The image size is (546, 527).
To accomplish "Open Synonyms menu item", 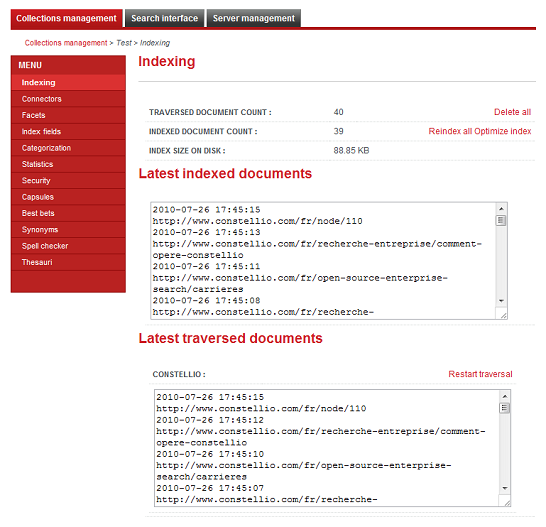I will (x=68, y=230).
